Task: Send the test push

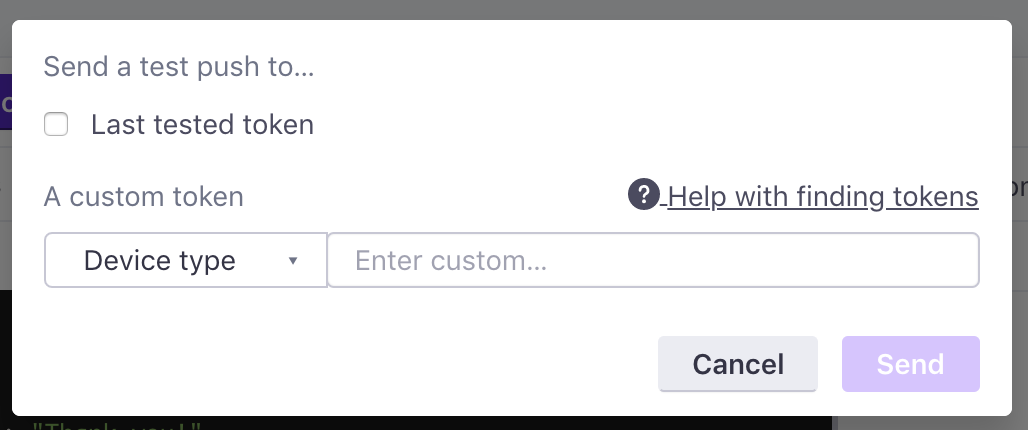Action: 911,364
